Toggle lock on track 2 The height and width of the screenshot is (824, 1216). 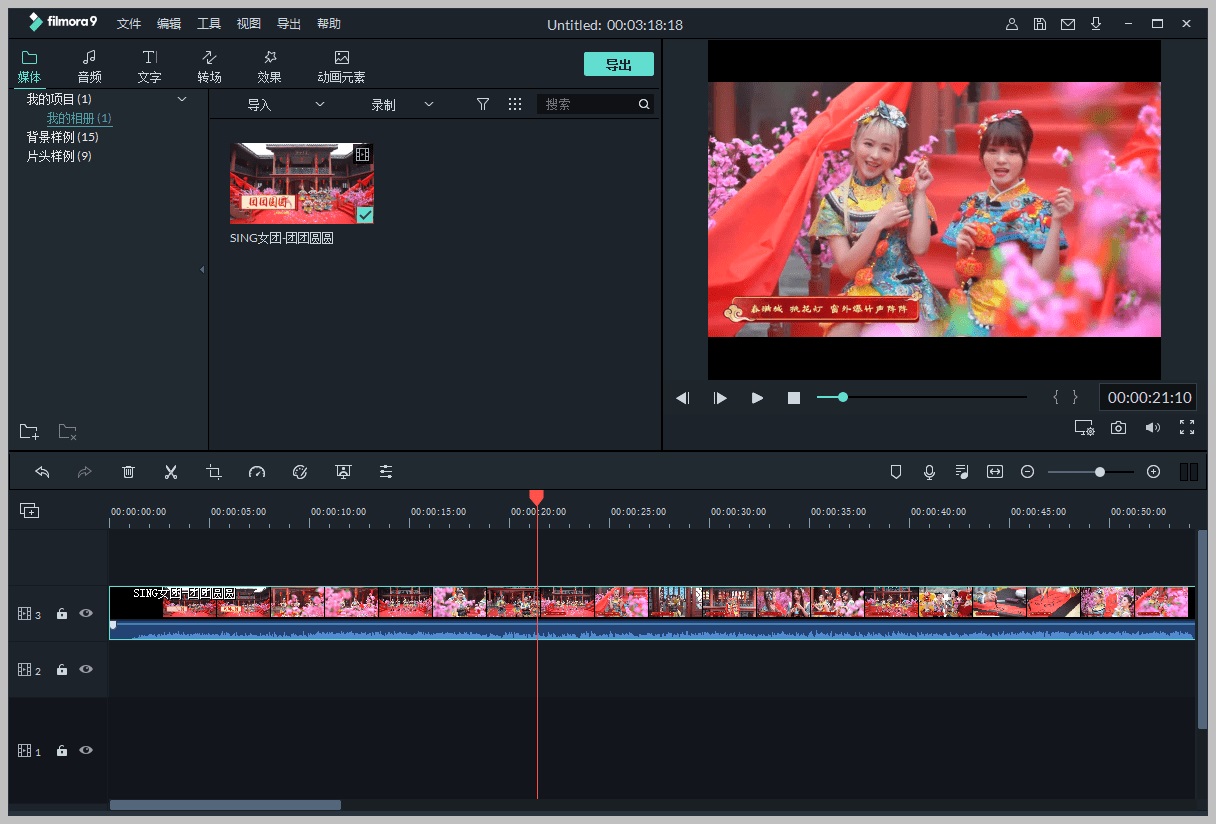pyautogui.click(x=62, y=670)
